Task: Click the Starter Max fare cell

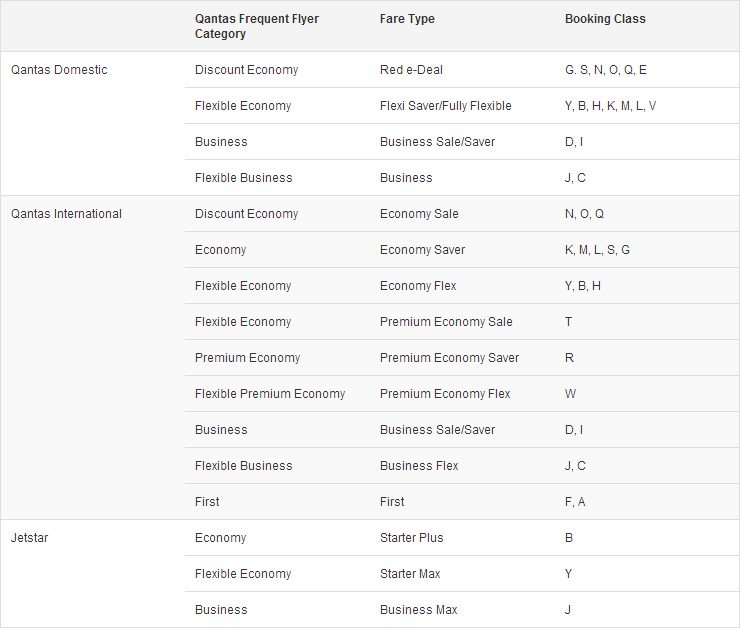Action: click(410, 574)
